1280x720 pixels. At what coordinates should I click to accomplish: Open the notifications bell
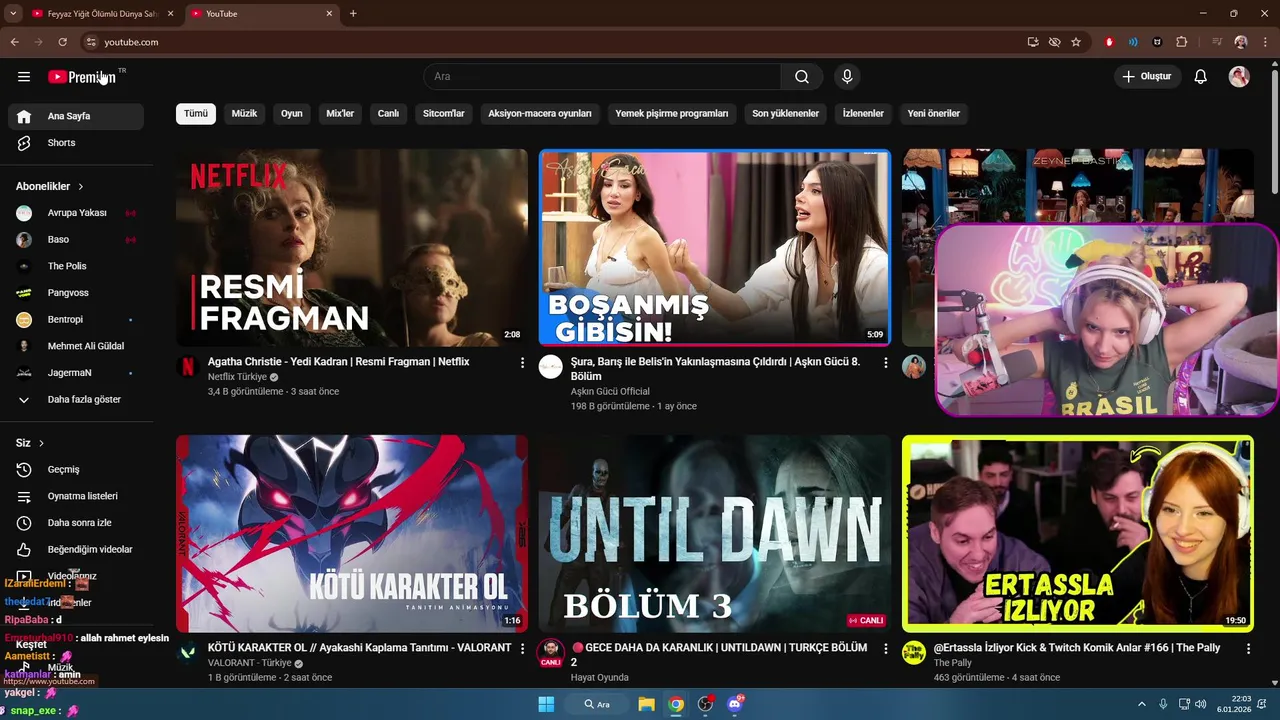coord(1201,77)
